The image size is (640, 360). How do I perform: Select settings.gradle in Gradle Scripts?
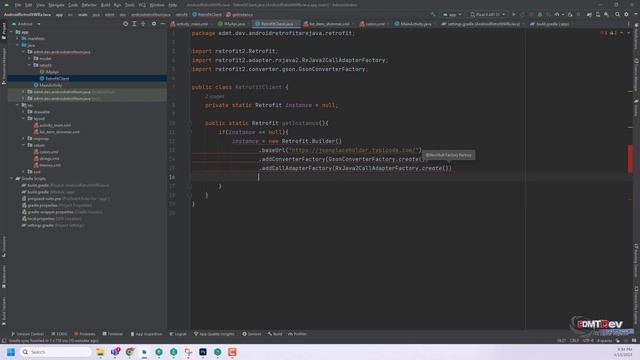tap(53, 225)
